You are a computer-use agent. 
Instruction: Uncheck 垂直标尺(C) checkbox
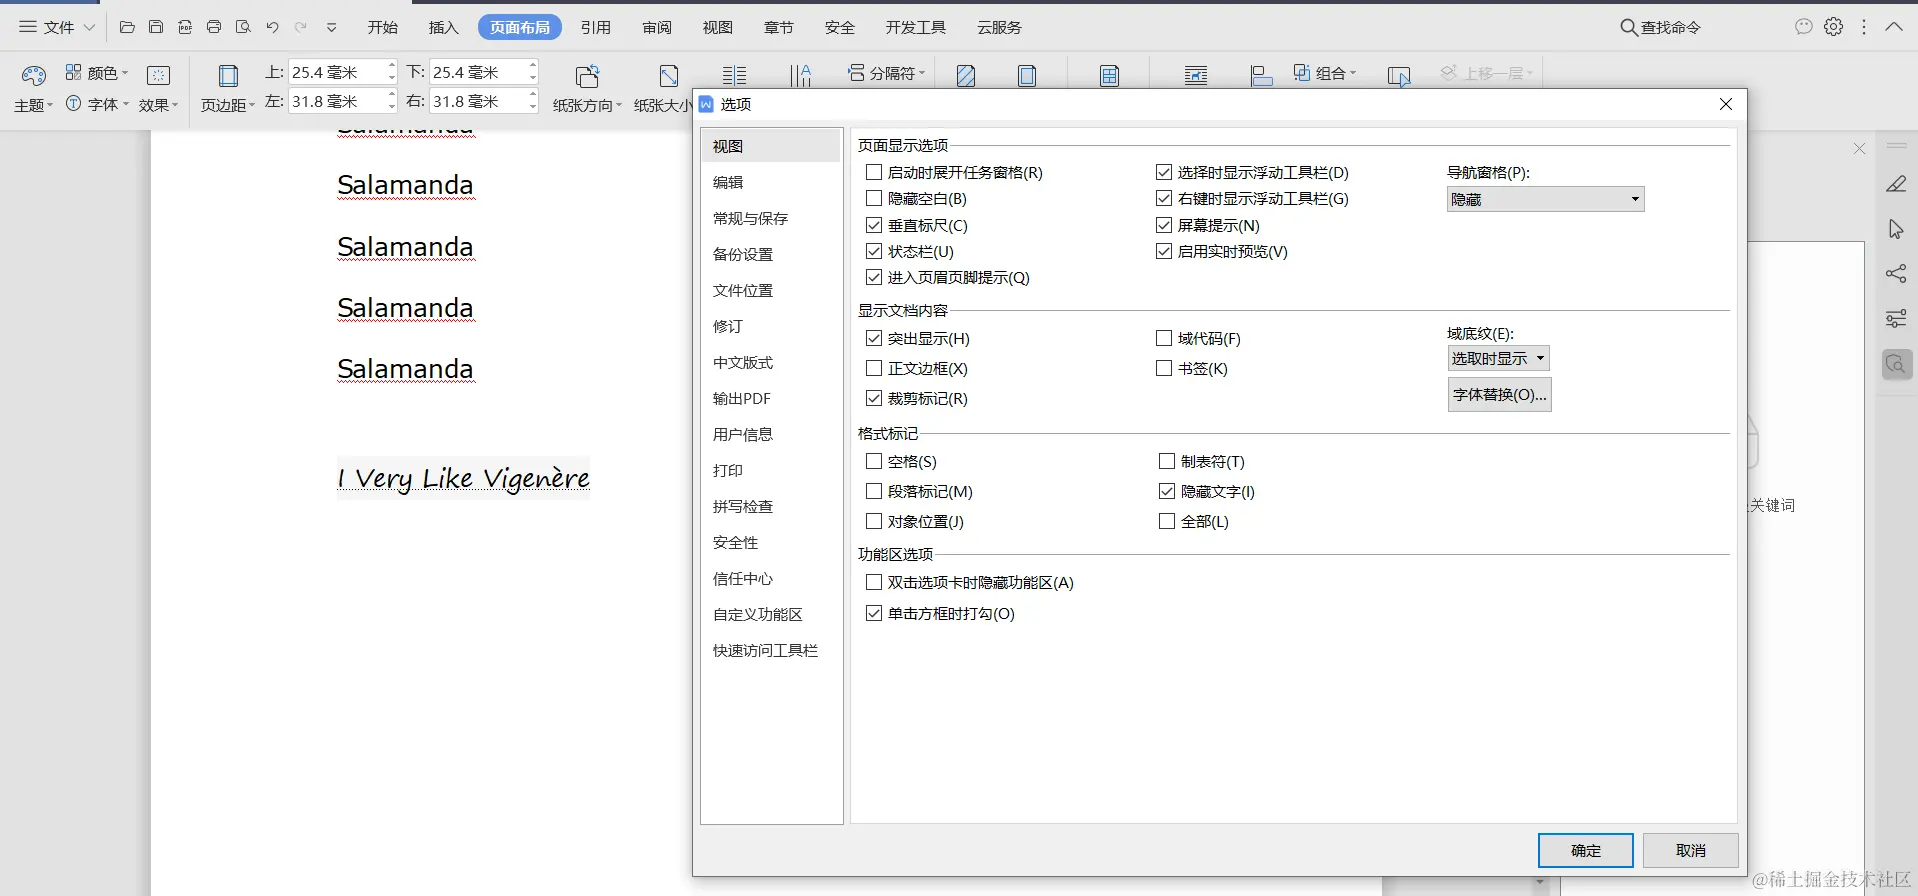point(874,225)
